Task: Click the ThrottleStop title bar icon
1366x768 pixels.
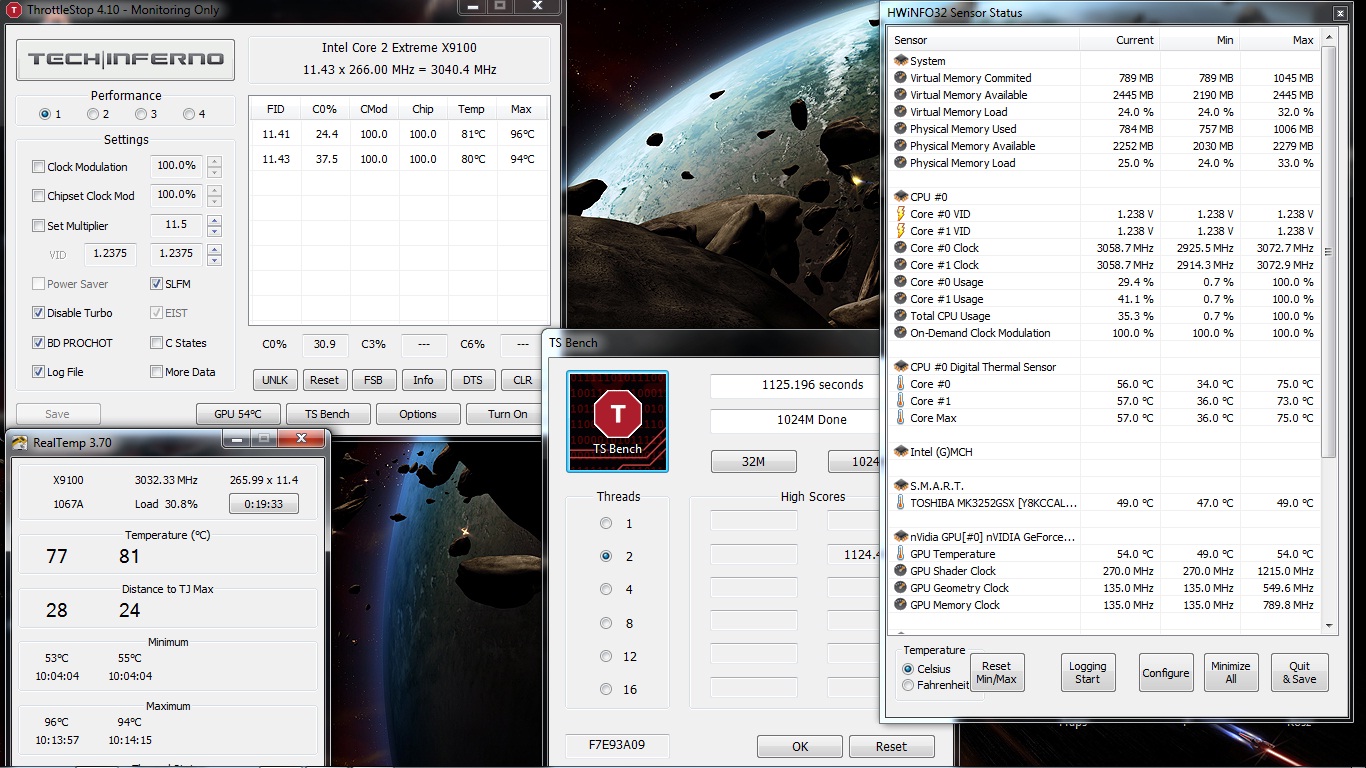Action: pos(14,9)
